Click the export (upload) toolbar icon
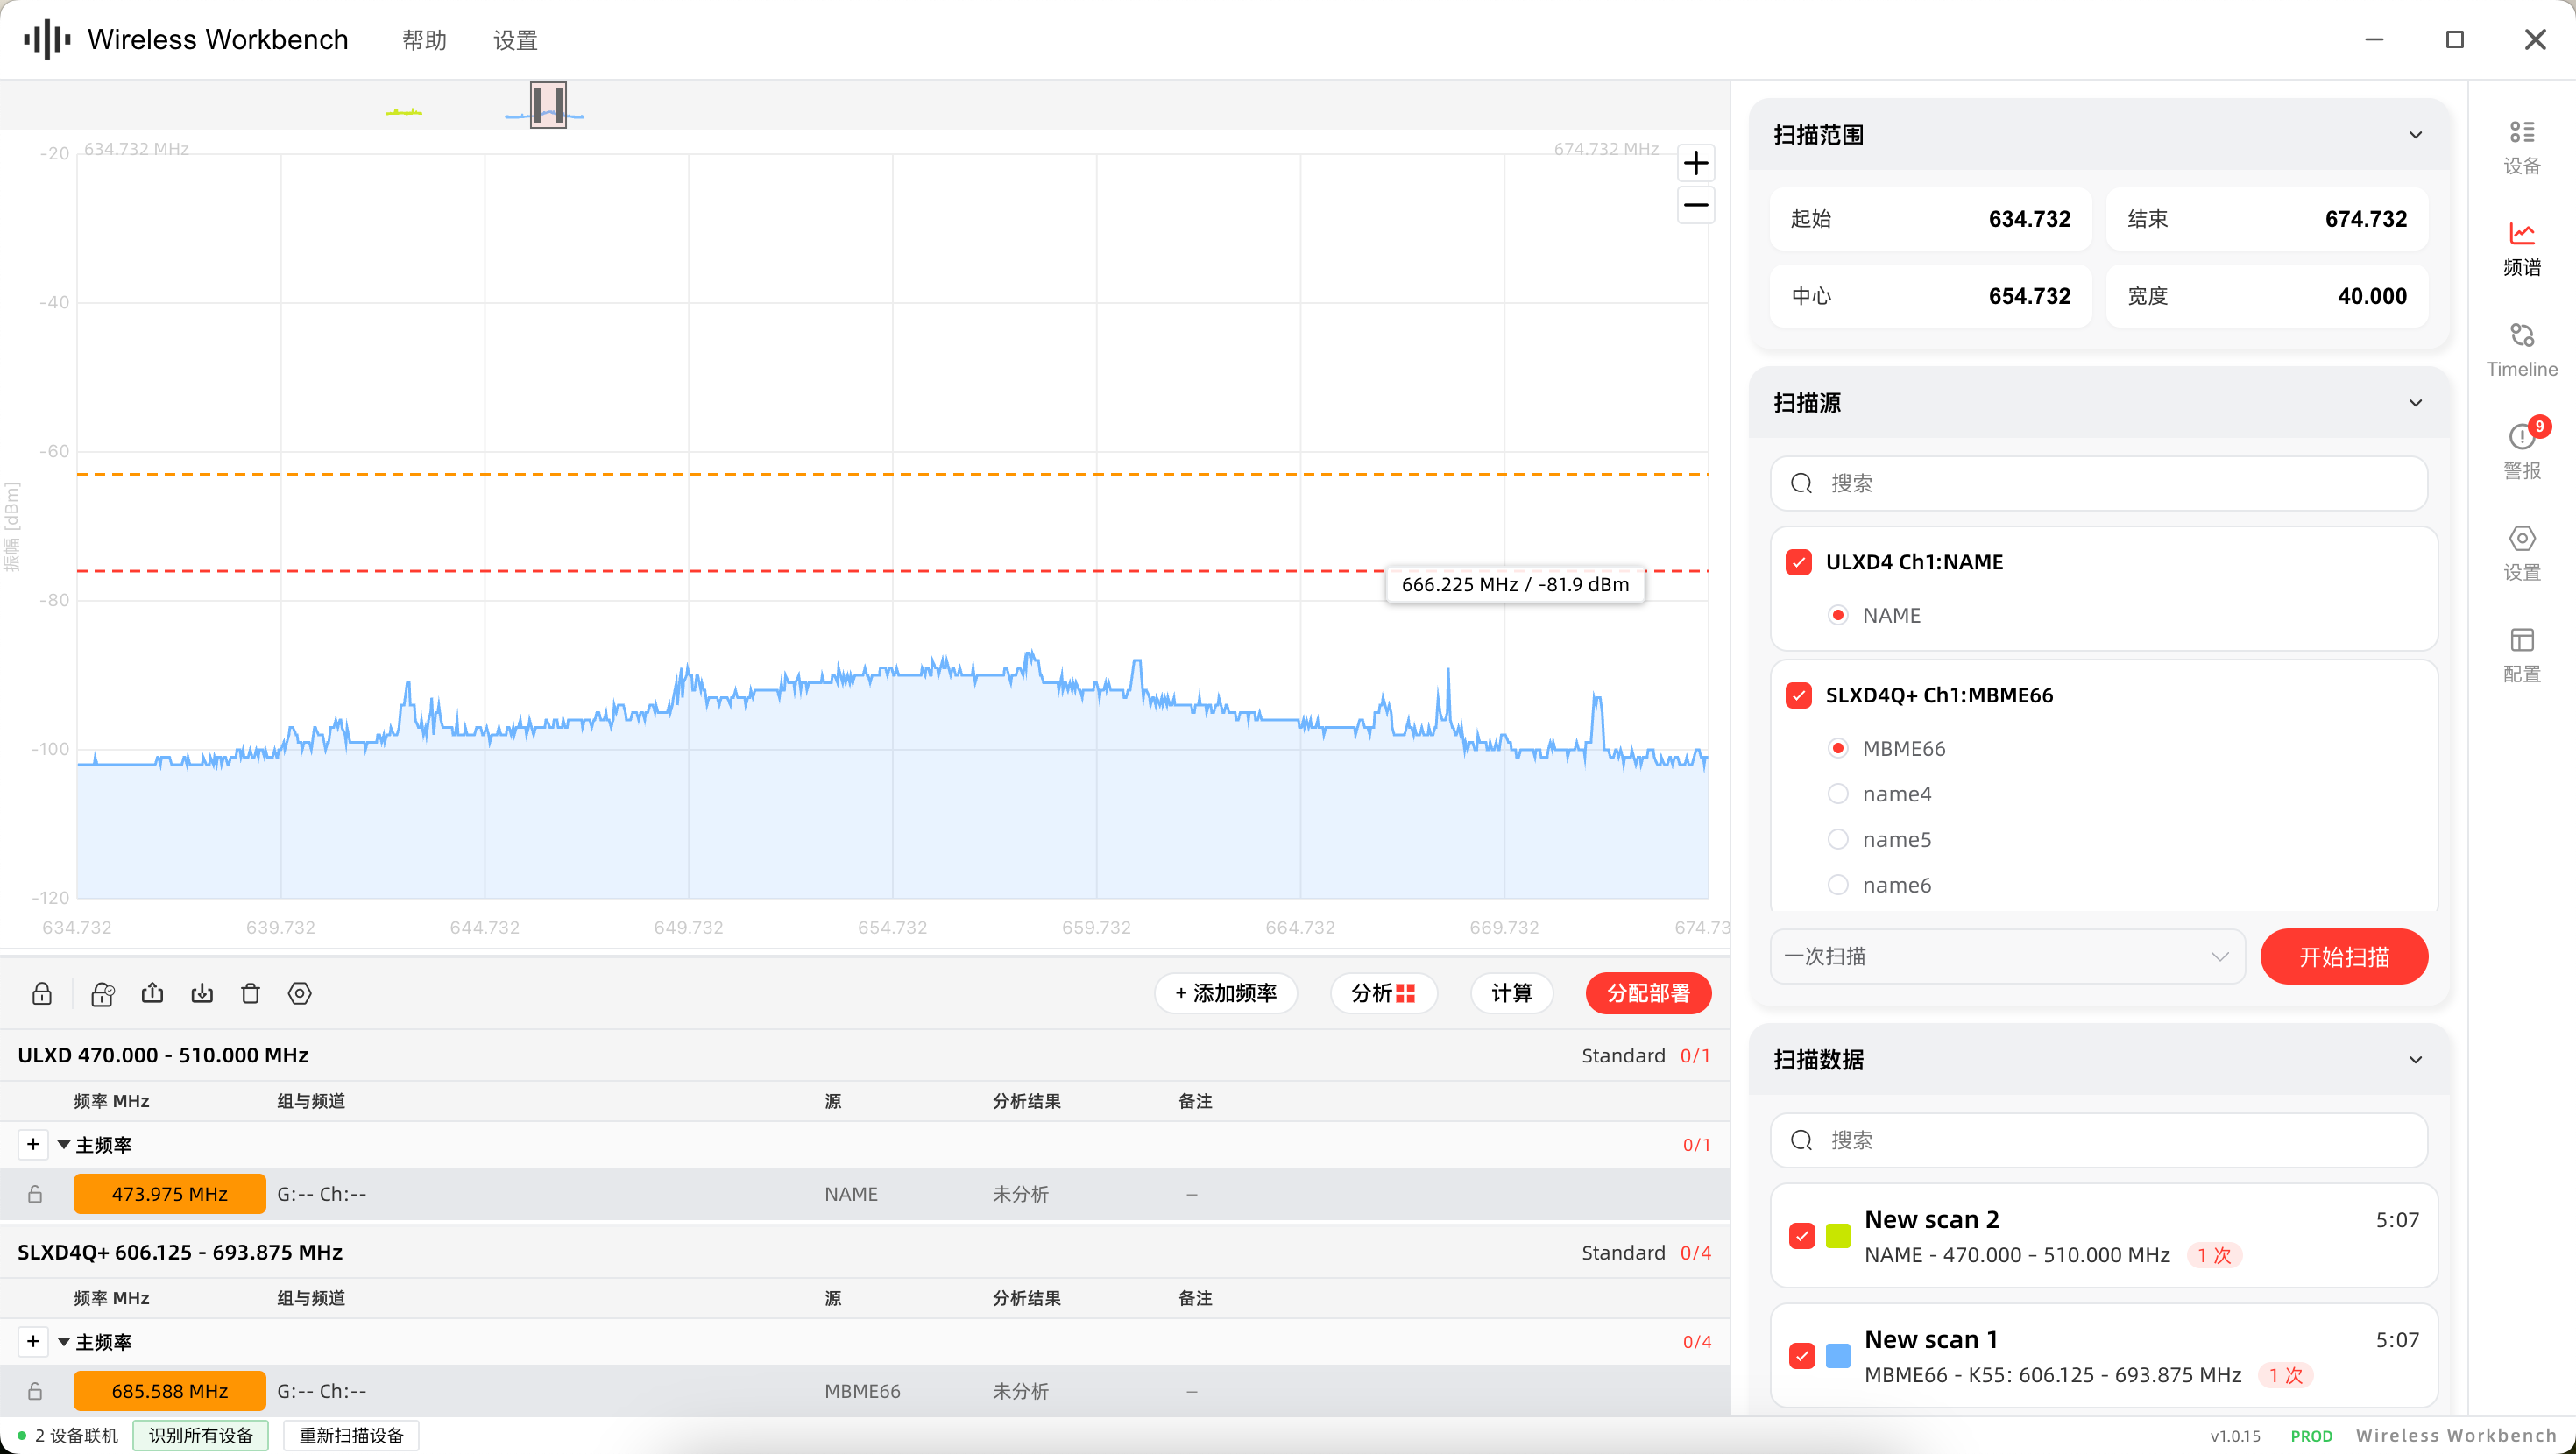2576x1454 pixels. click(152, 993)
